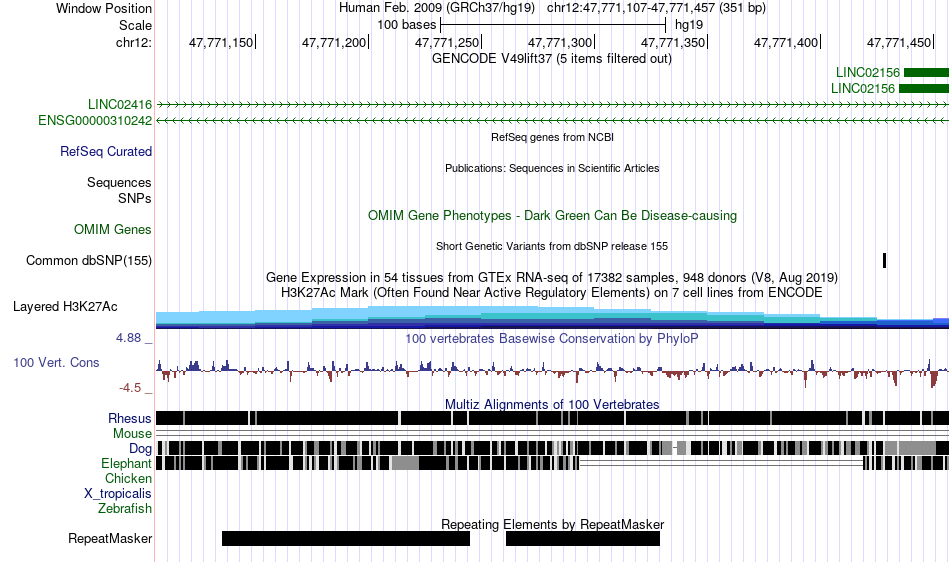The image size is (950, 562).
Task: Click the PhyloP conservation signal graph
Action: coord(552,372)
